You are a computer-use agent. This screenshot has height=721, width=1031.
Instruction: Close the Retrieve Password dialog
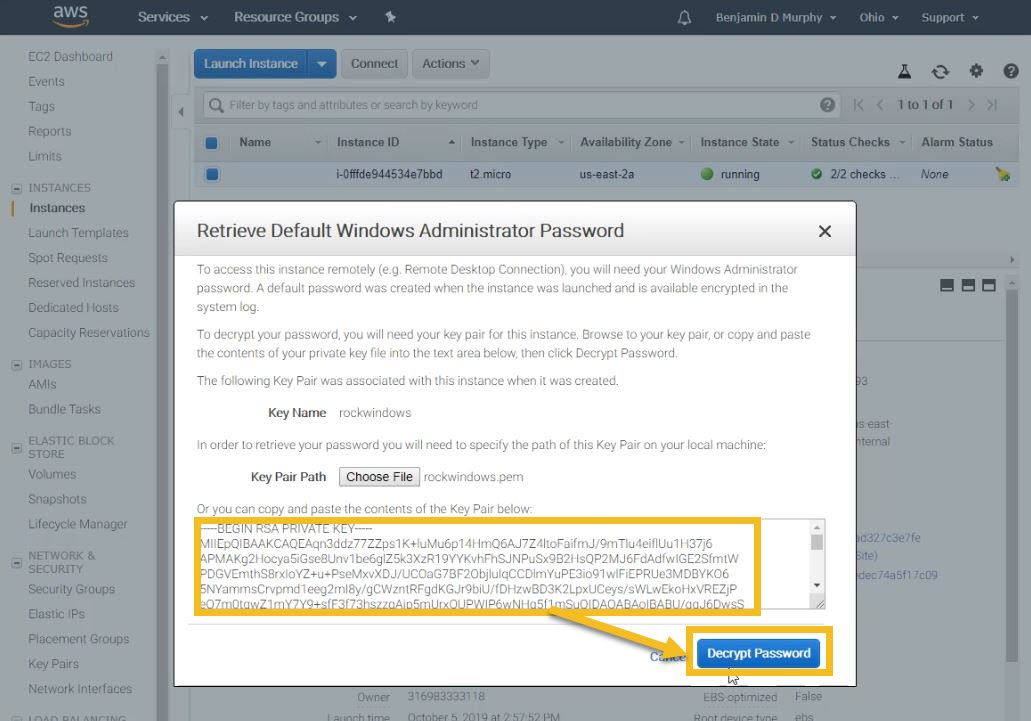click(825, 231)
